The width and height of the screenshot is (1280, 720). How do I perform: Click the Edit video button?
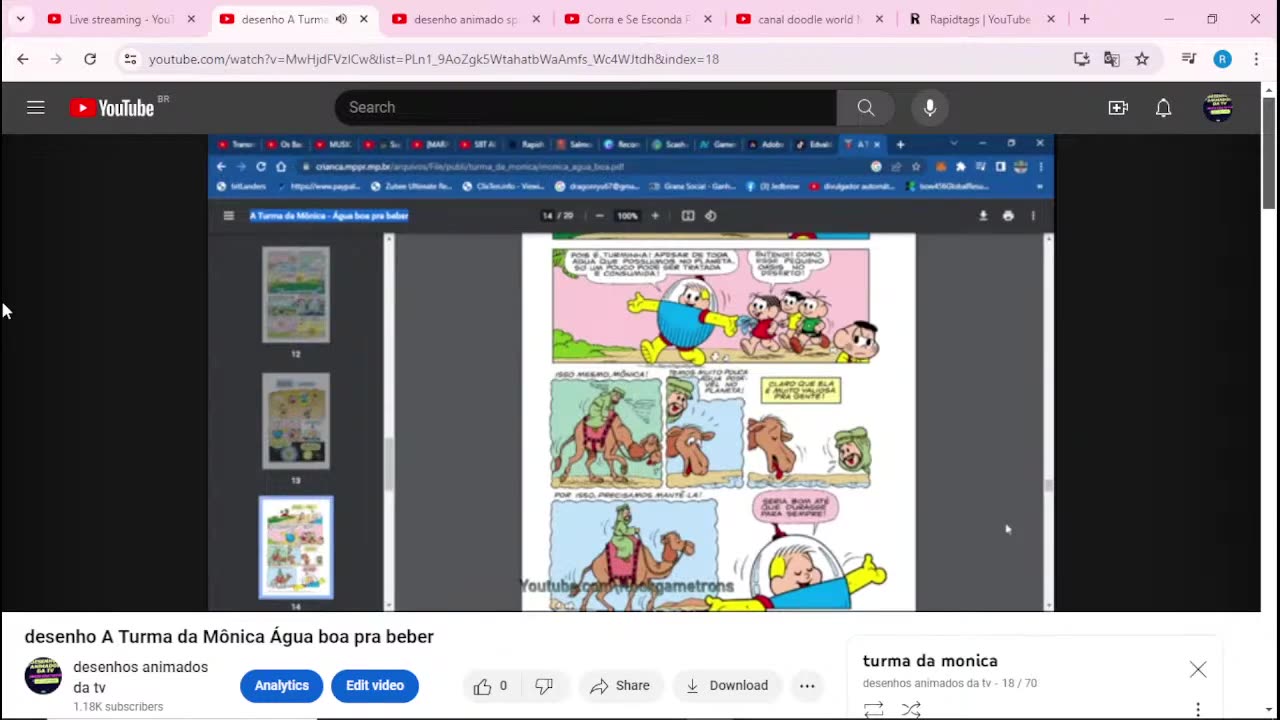click(375, 686)
